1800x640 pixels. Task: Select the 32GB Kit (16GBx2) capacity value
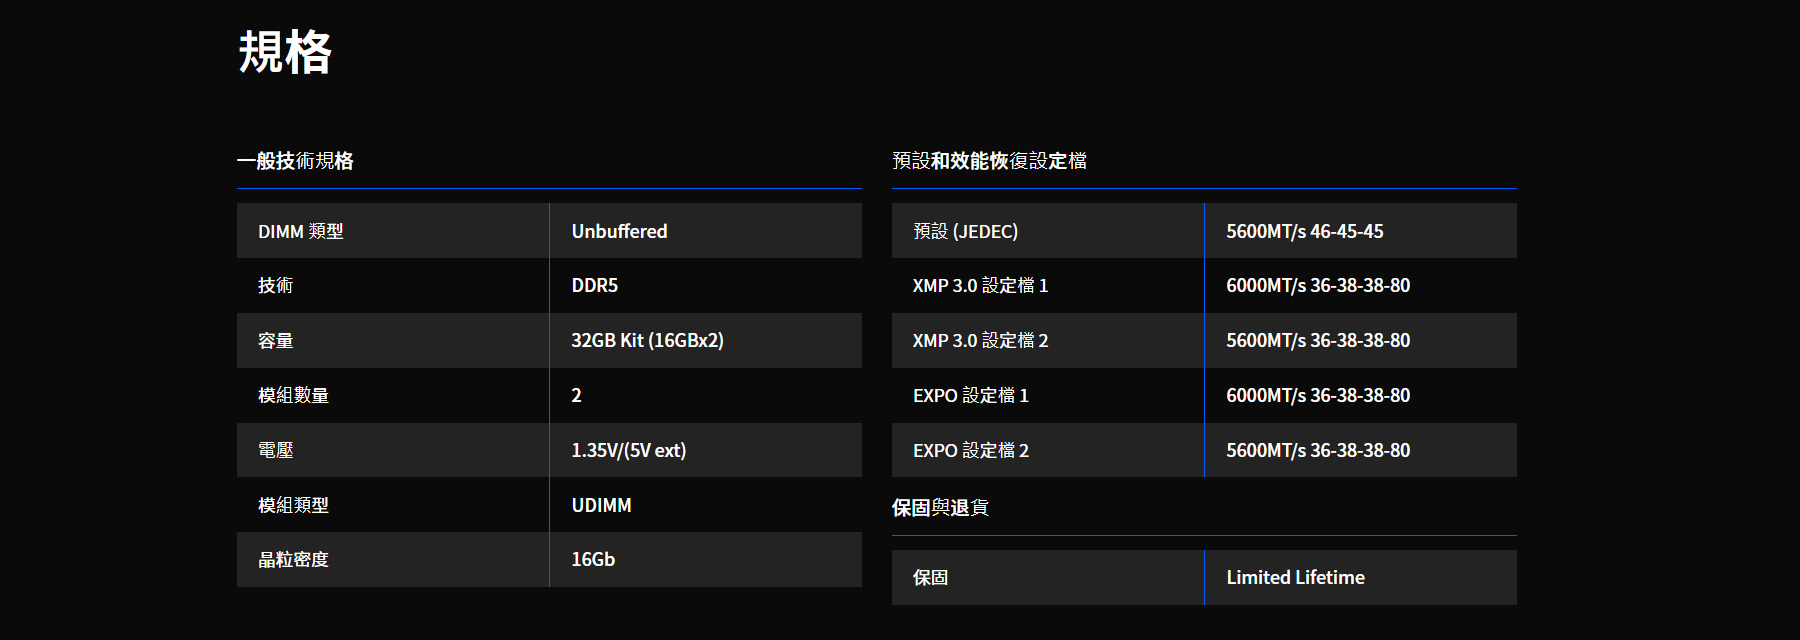(x=647, y=340)
